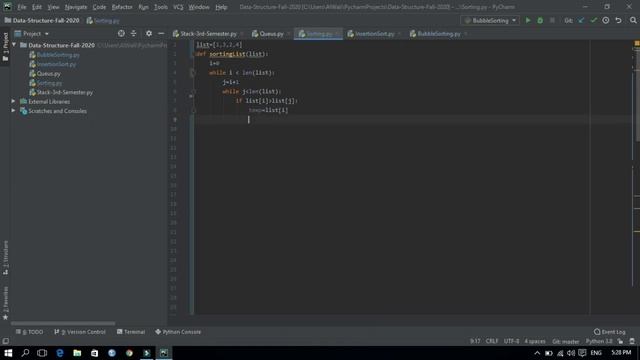Switch to the Queus.py editor tab

tap(271, 34)
